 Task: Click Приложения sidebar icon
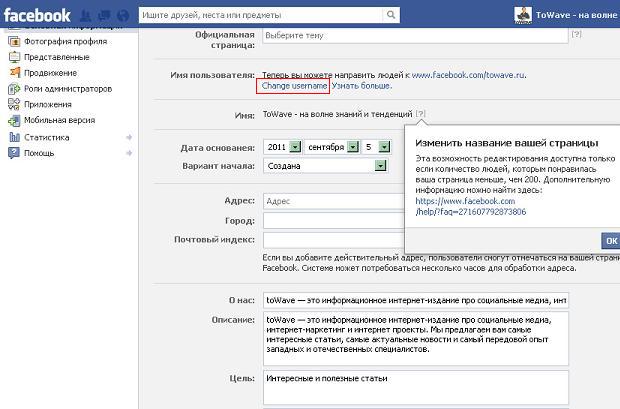tap(14, 104)
